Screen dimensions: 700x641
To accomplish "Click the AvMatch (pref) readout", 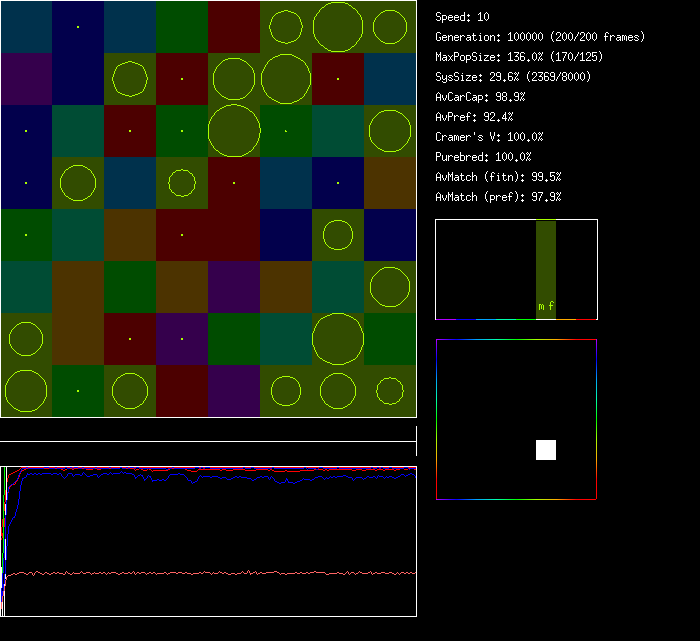I will click(498, 197).
